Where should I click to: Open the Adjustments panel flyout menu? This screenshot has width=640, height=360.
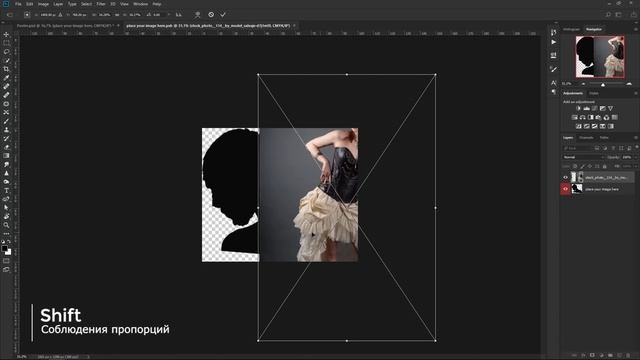636,93
